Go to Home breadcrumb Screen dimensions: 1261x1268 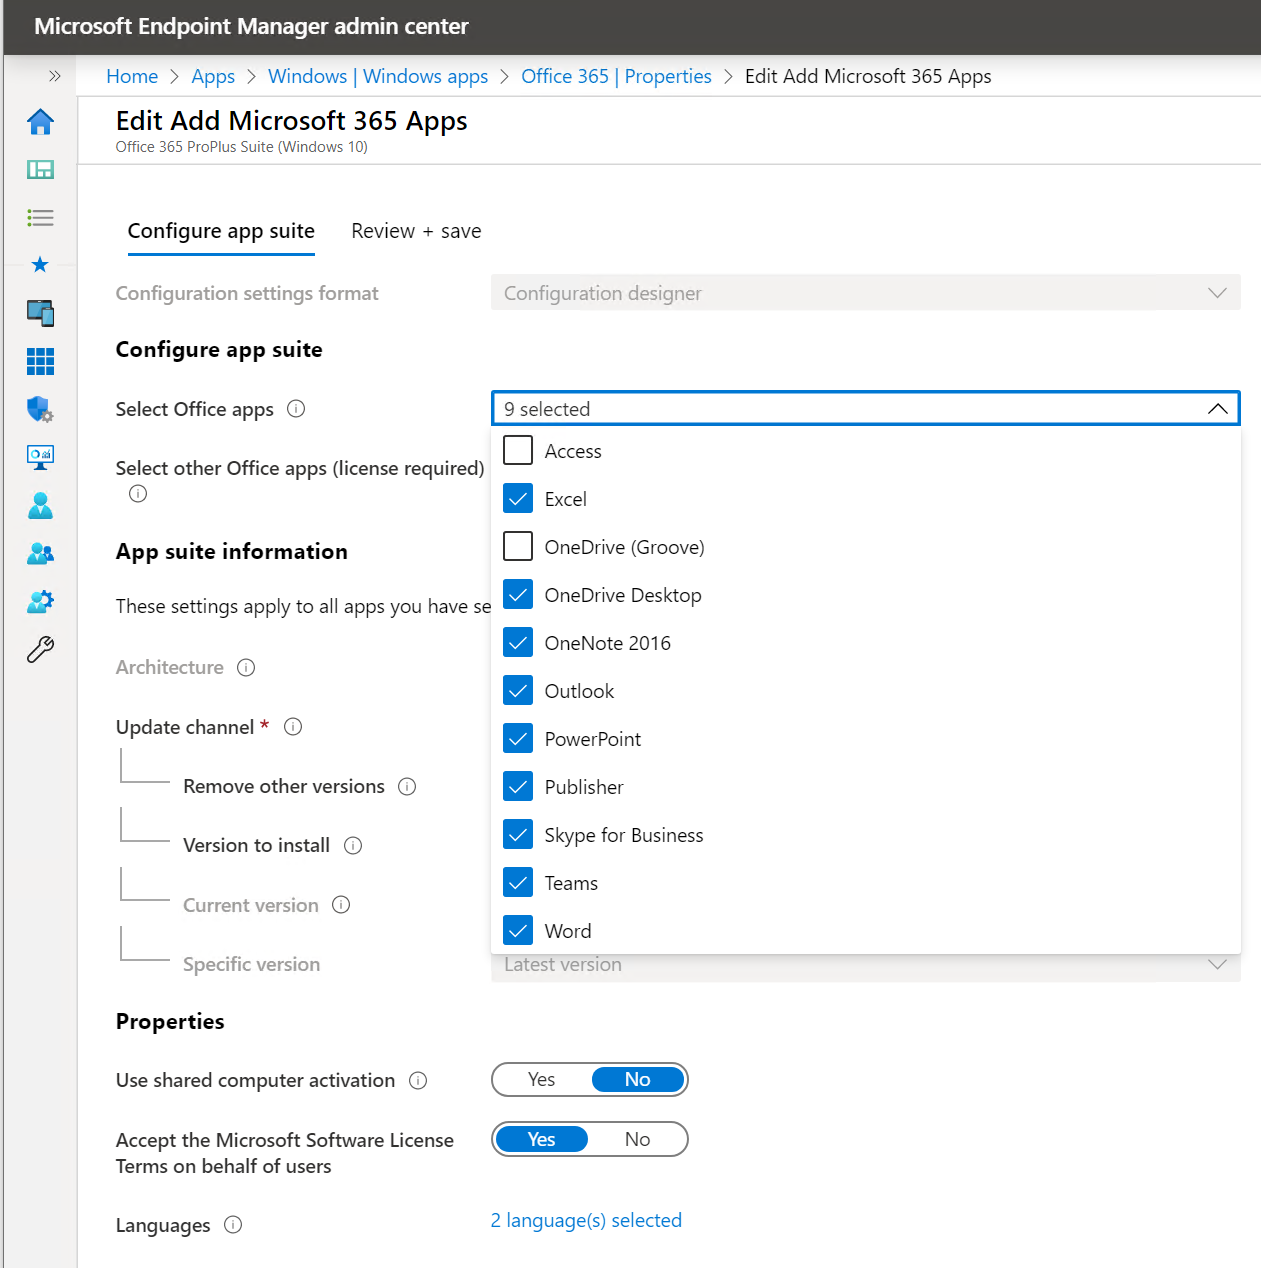[132, 76]
